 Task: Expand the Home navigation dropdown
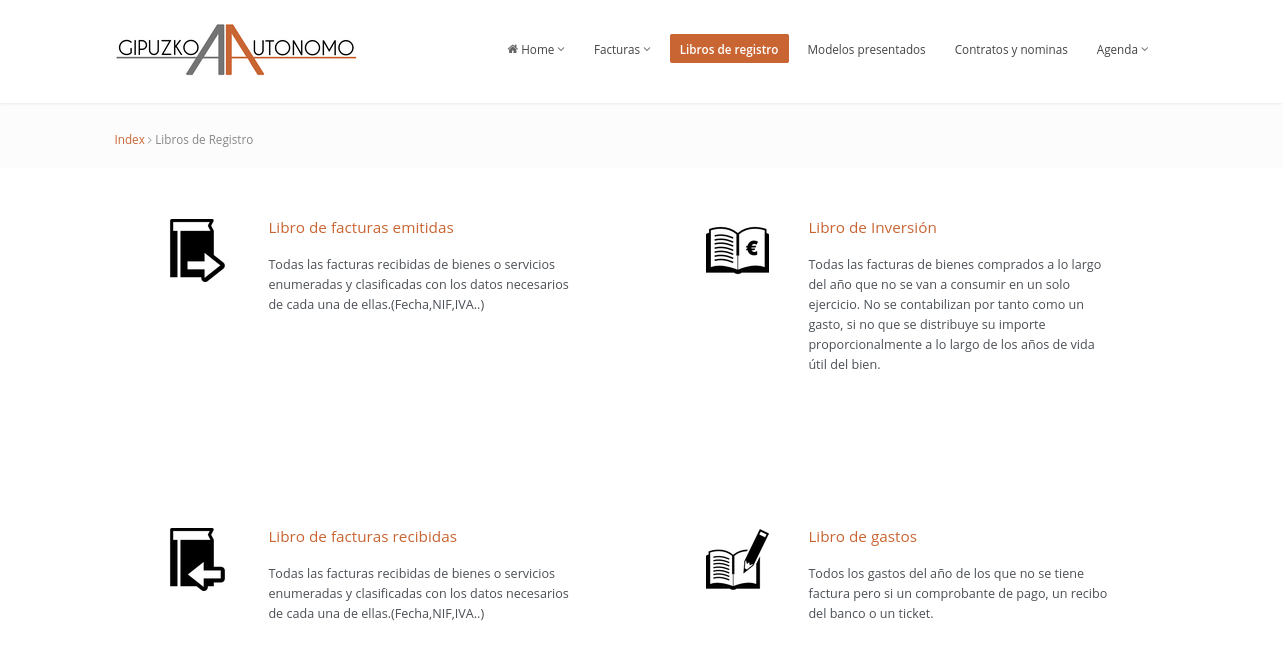[x=535, y=49]
